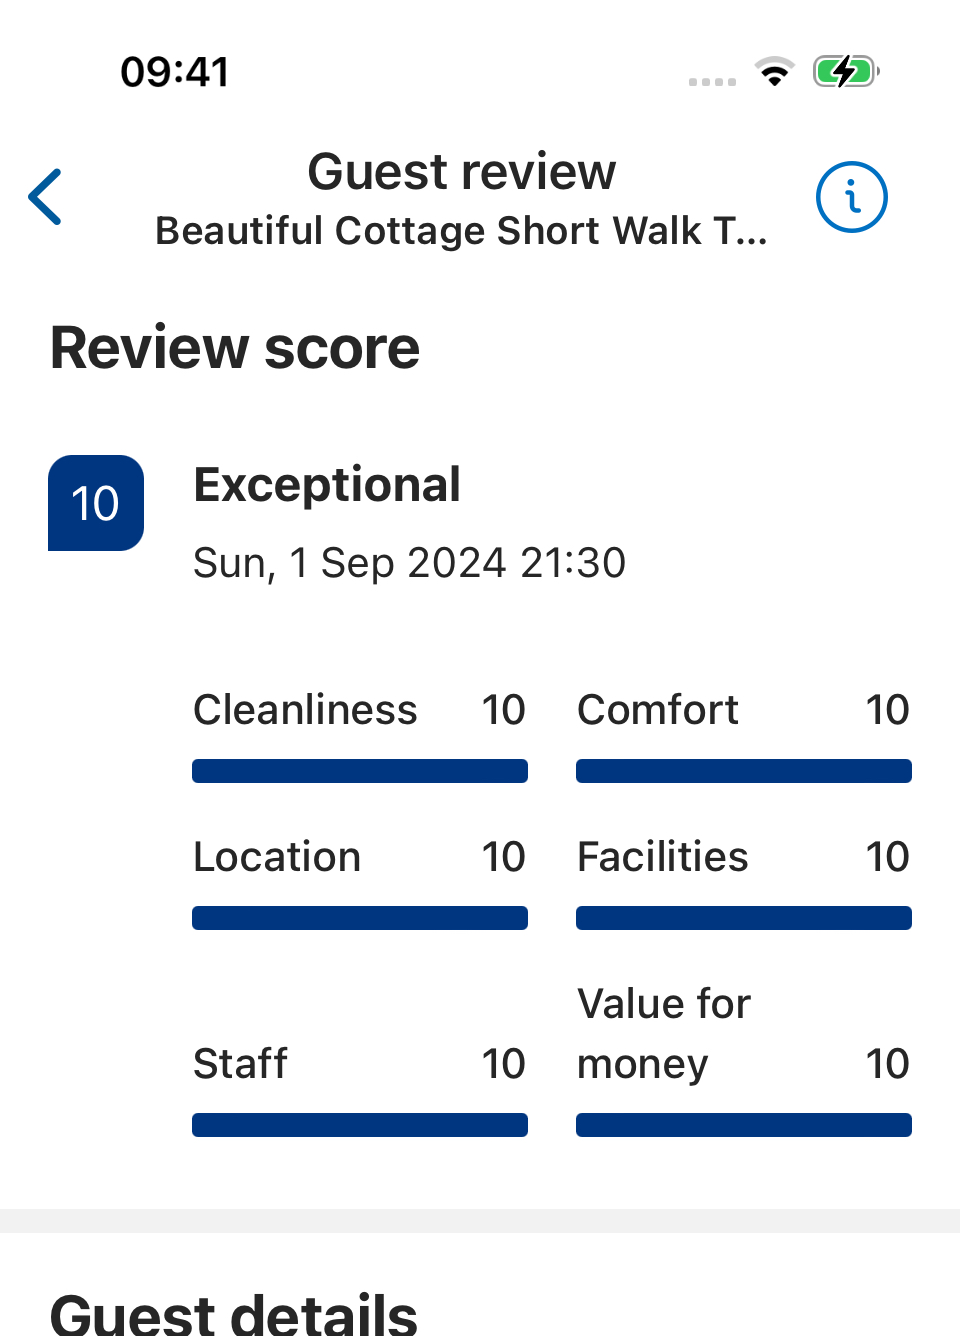Tap the Review score heading
The width and height of the screenshot is (960, 1336).
tap(236, 348)
